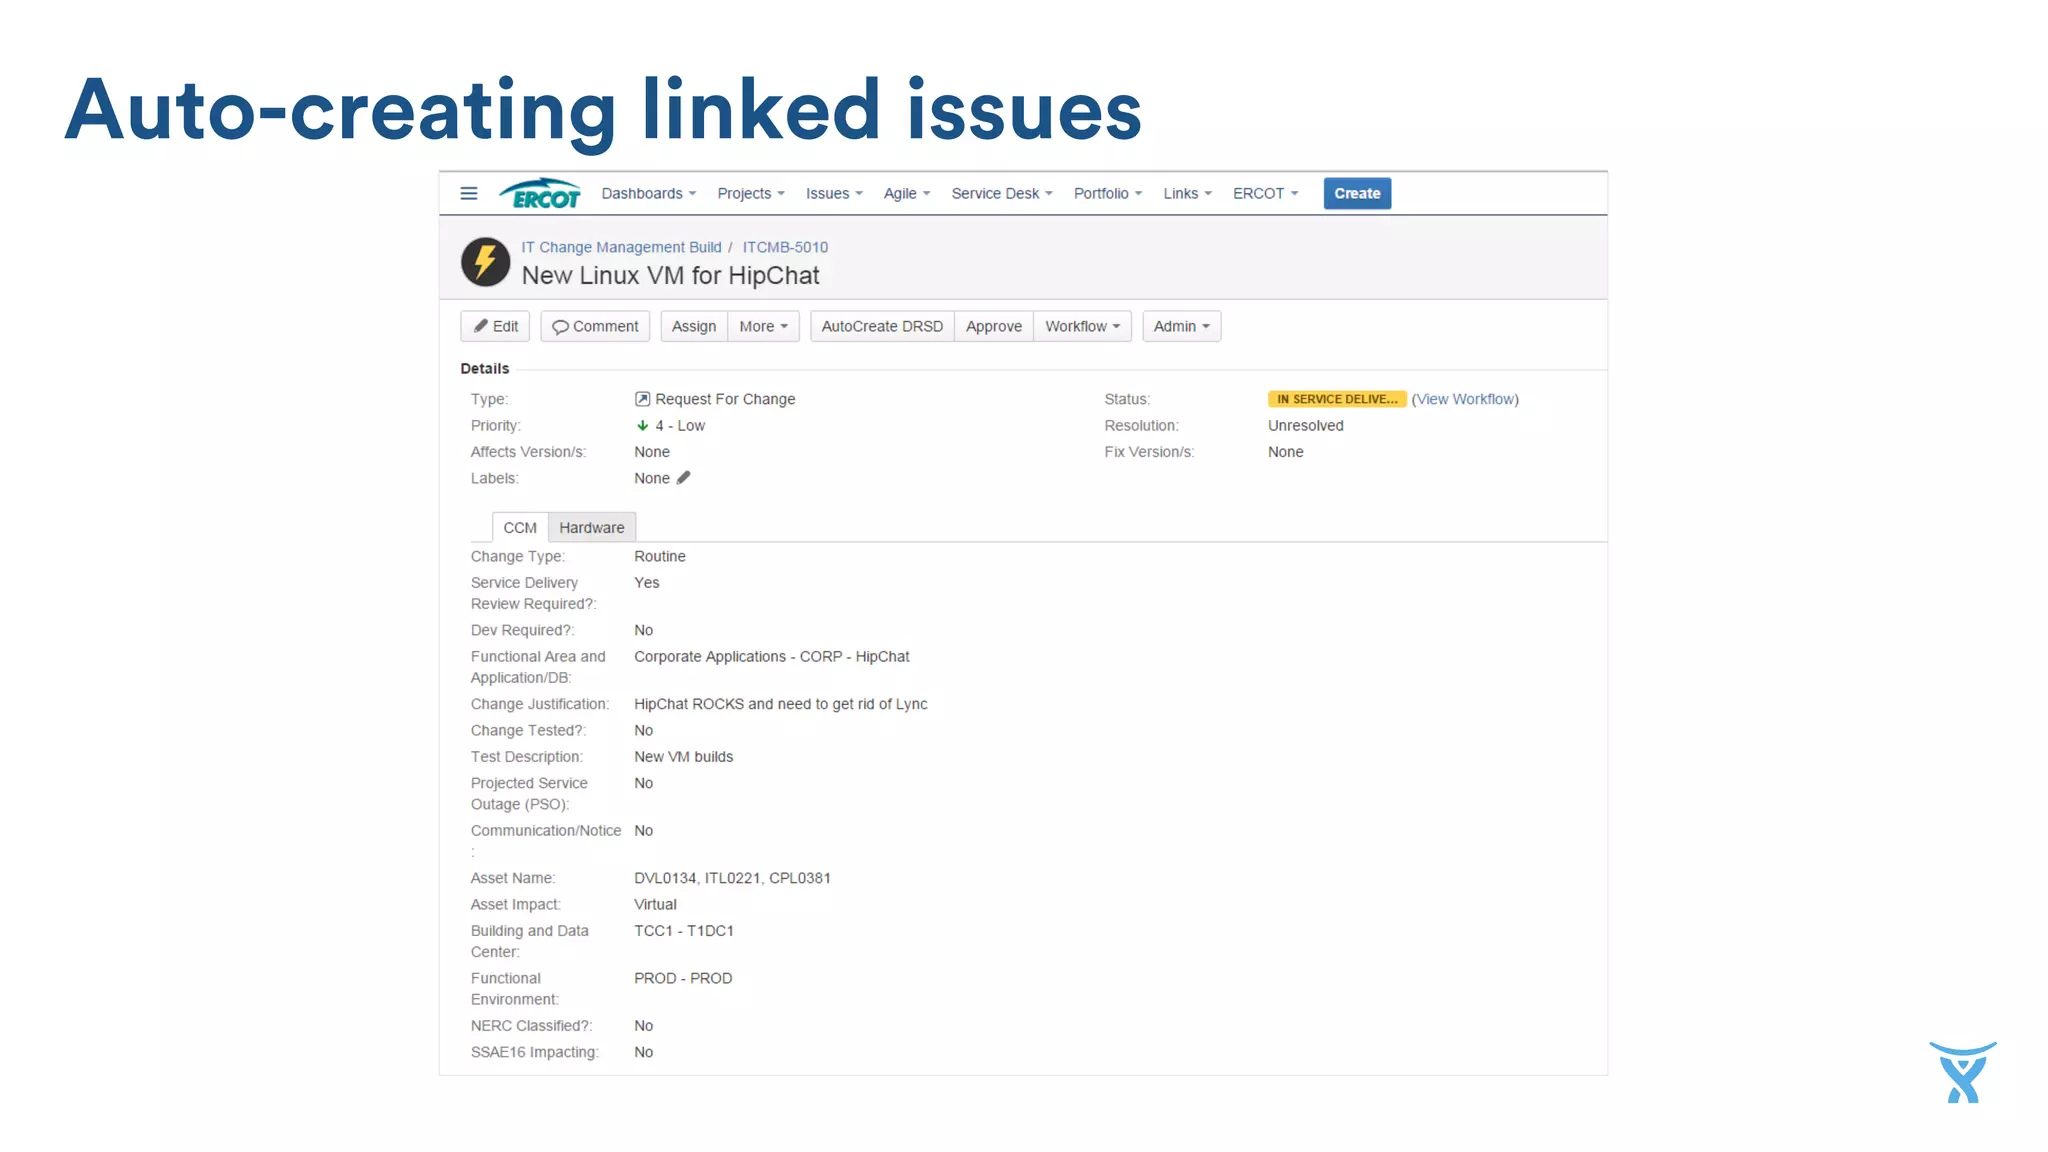
Task: Open the hamburger sidebar menu icon
Action: point(468,193)
